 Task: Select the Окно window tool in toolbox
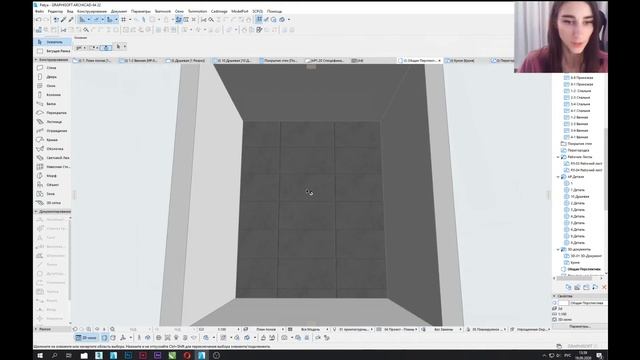(51, 86)
